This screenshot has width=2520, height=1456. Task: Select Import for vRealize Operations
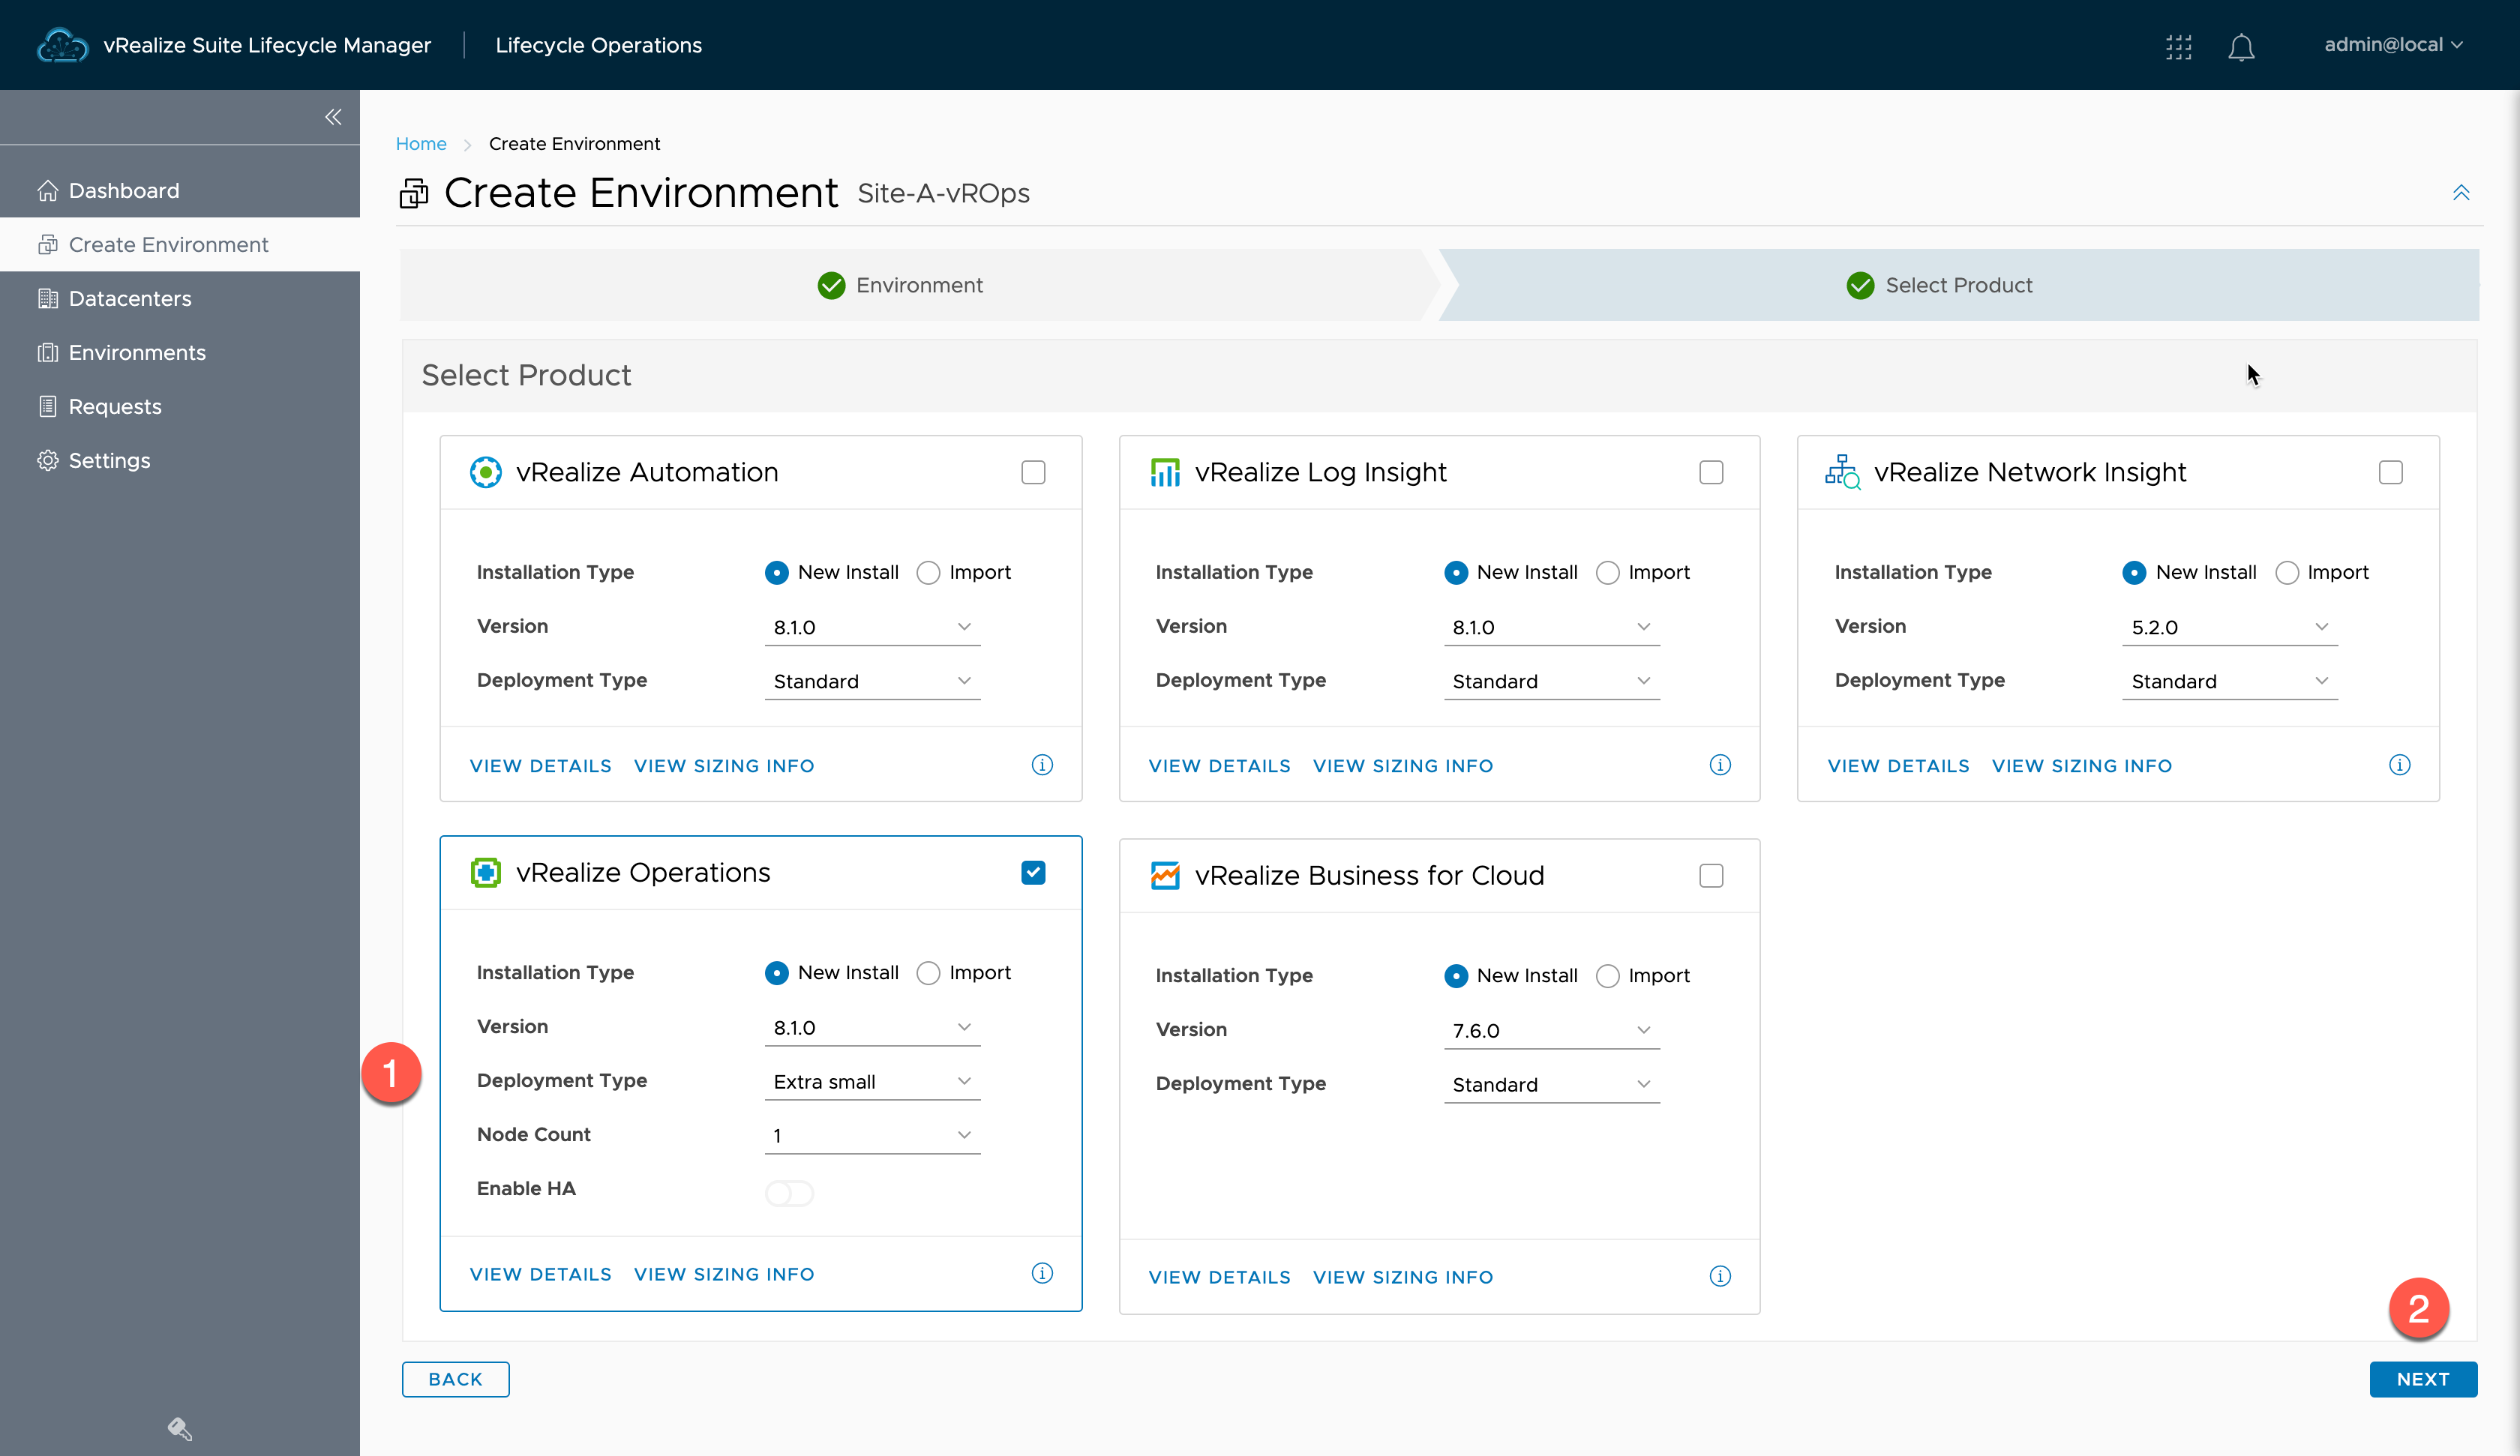928,973
